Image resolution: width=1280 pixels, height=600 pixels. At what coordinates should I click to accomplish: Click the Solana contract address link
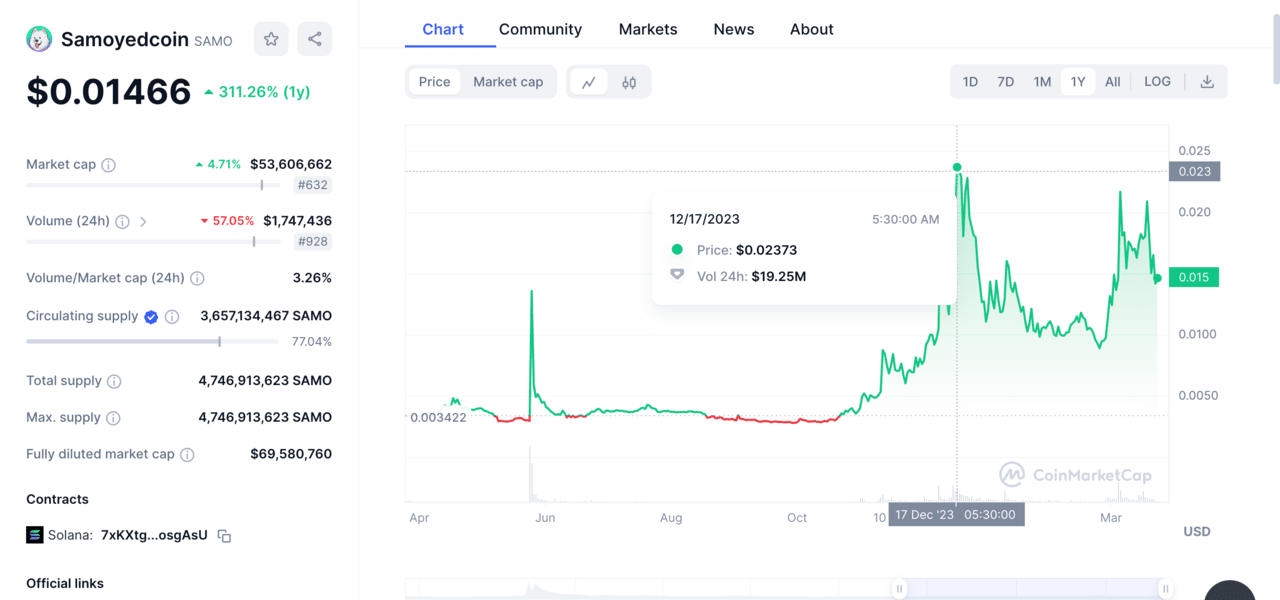click(154, 535)
